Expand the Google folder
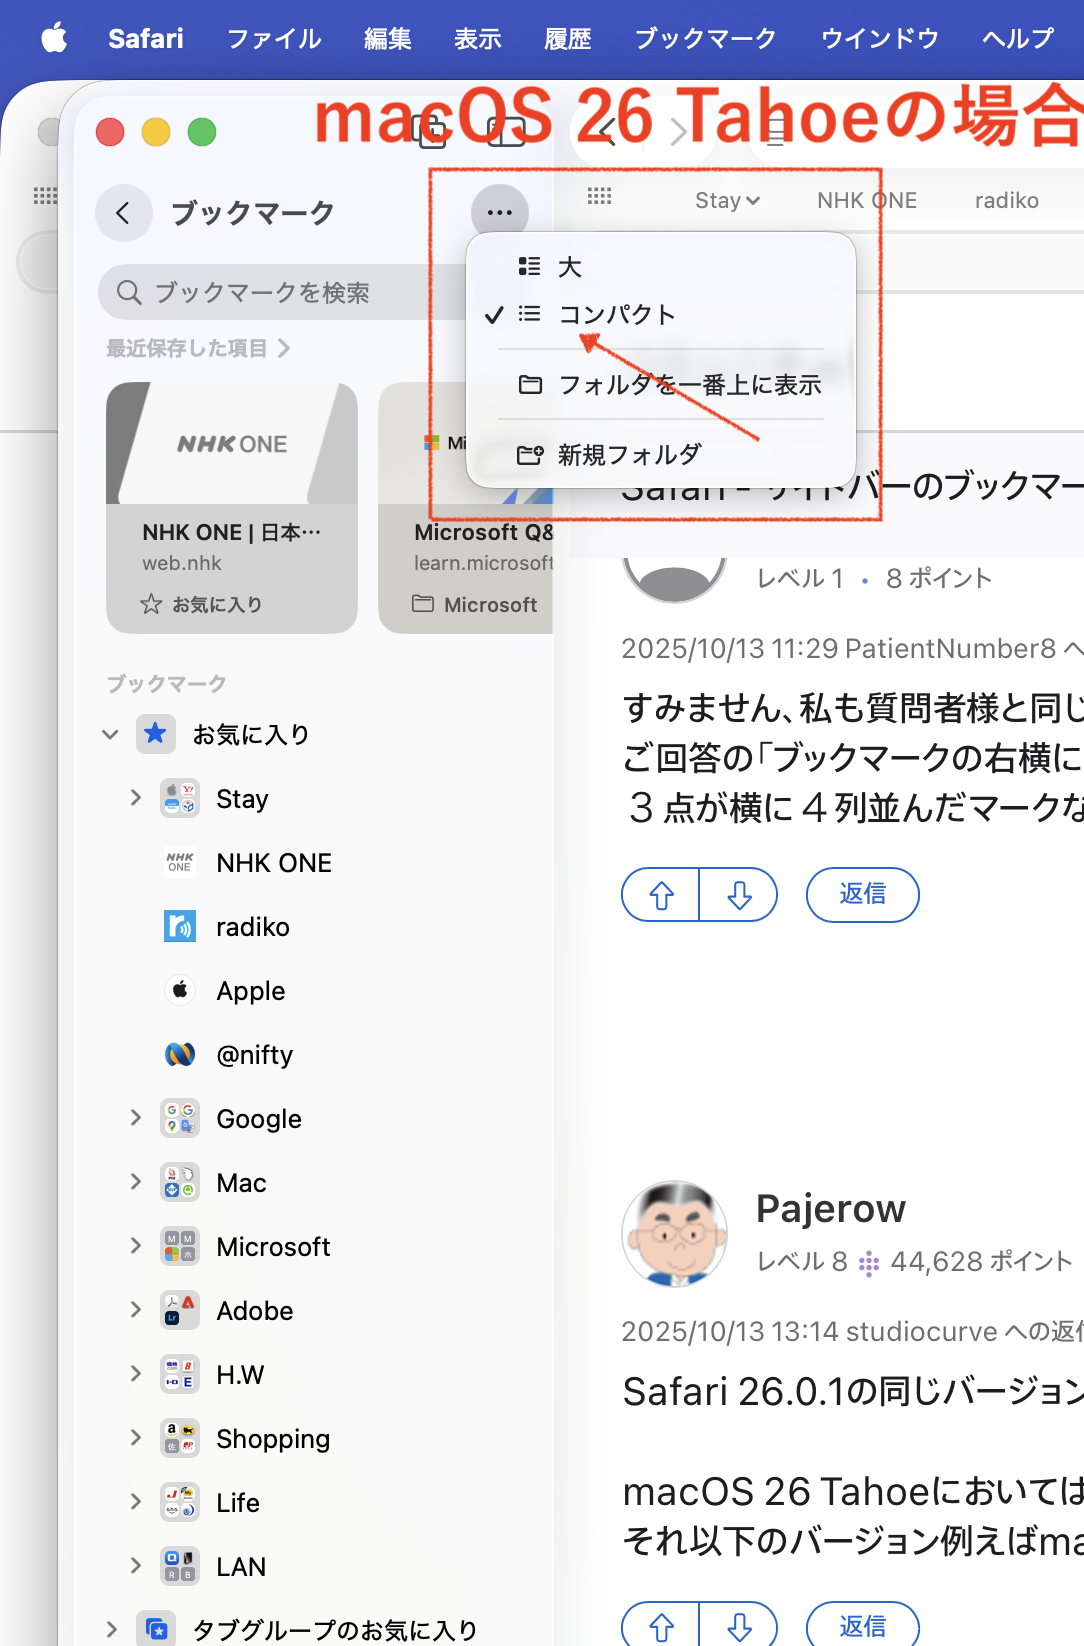Image resolution: width=1084 pixels, height=1646 pixels. coord(136,1118)
